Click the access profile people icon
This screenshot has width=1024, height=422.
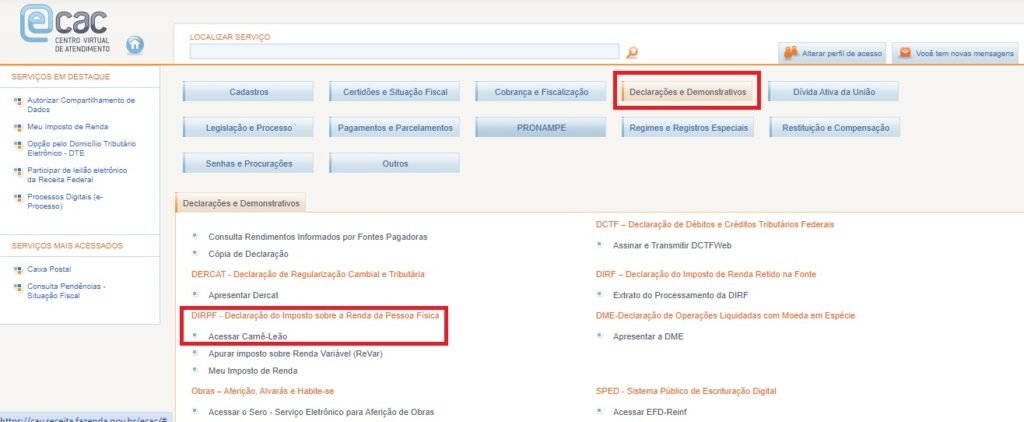pos(792,52)
